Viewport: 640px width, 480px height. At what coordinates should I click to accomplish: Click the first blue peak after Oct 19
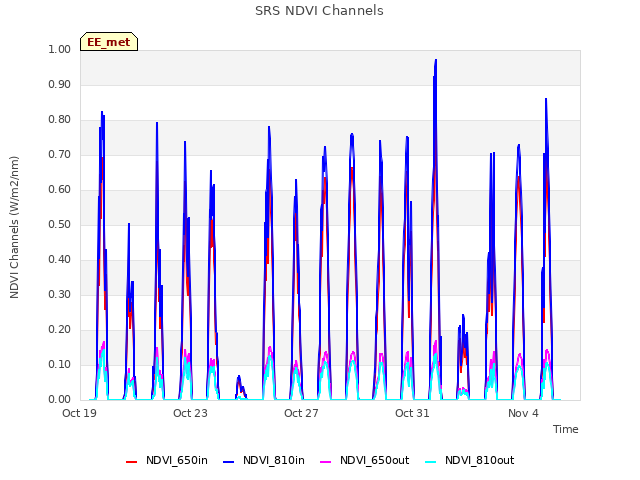tap(102, 112)
